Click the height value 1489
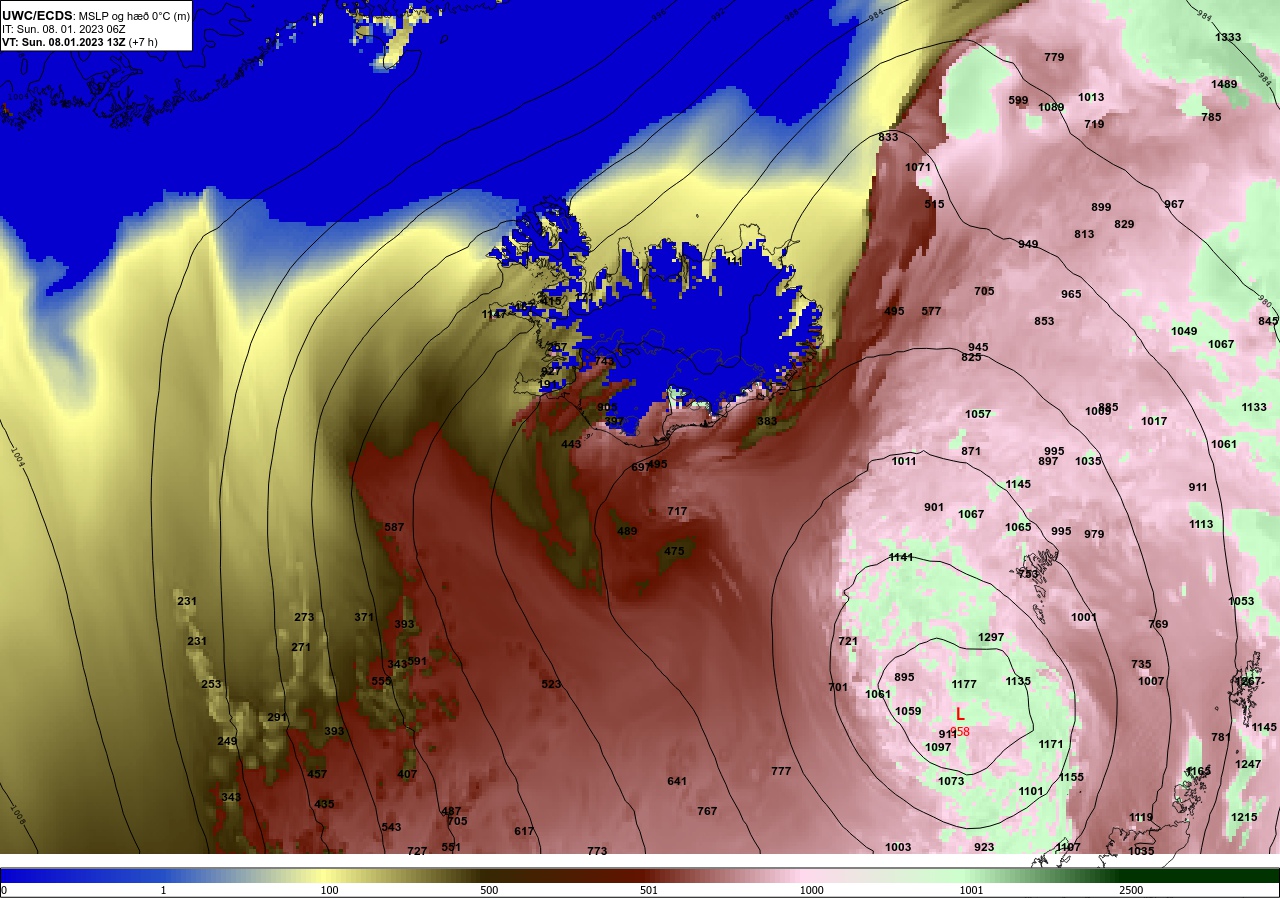 click(1224, 84)
